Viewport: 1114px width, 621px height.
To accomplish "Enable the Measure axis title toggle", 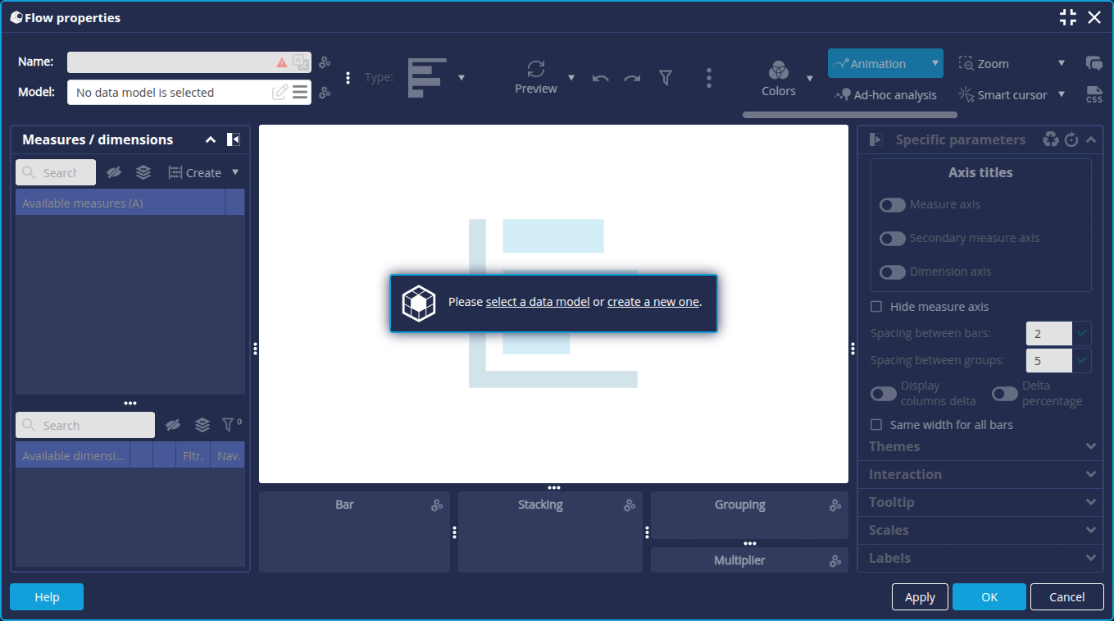I will [892, 205].
